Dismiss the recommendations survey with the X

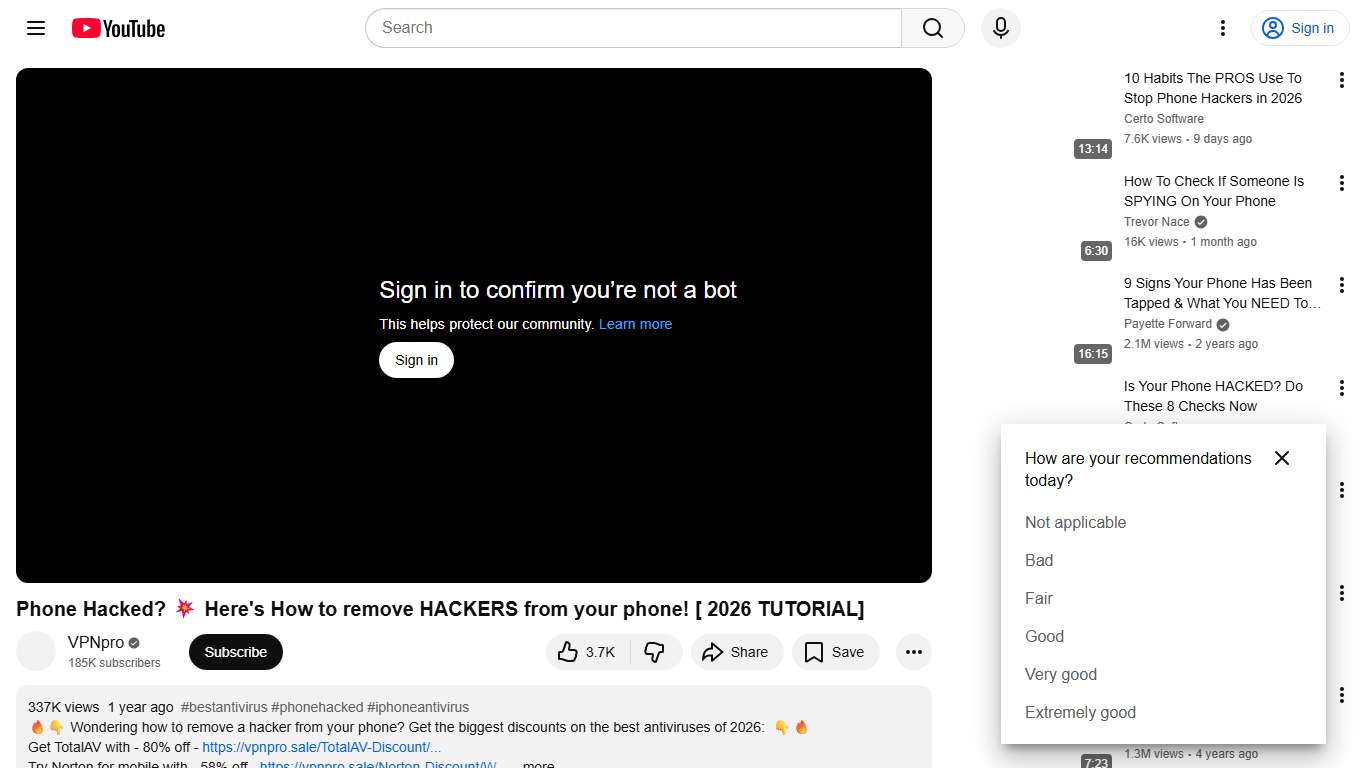point(1281,458)
